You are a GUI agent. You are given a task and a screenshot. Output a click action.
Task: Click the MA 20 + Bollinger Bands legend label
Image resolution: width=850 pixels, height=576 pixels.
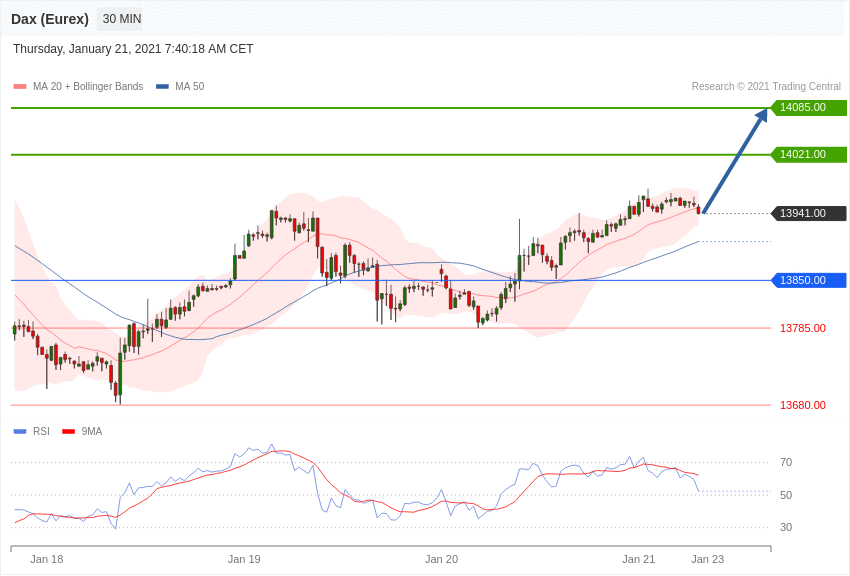pyautogui.click(x=88, y=87)
